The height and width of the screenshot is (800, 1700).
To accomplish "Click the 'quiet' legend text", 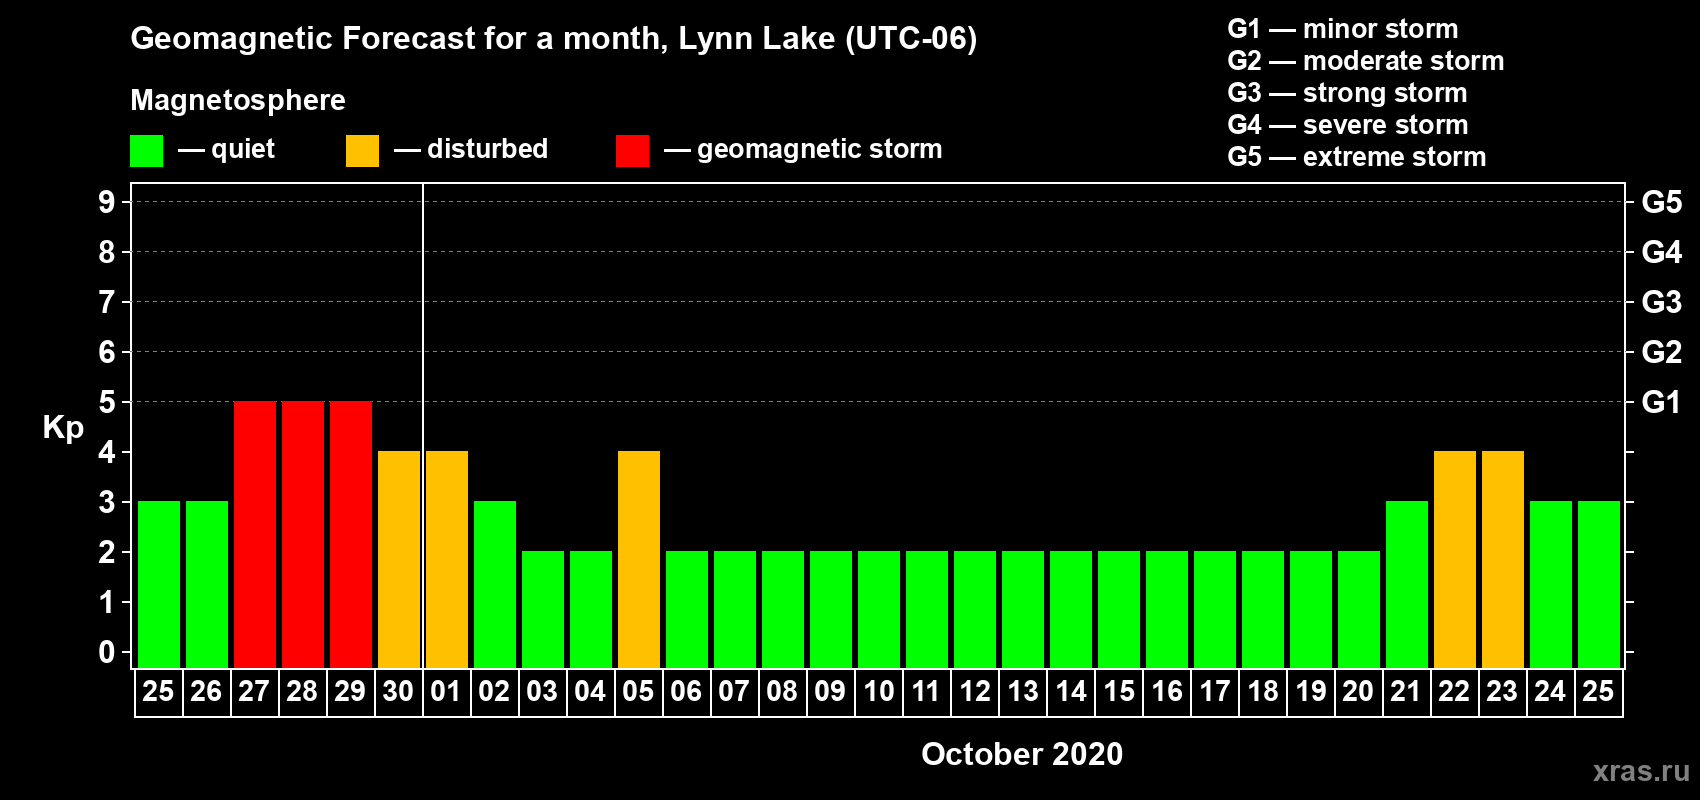I will [243, 149].
